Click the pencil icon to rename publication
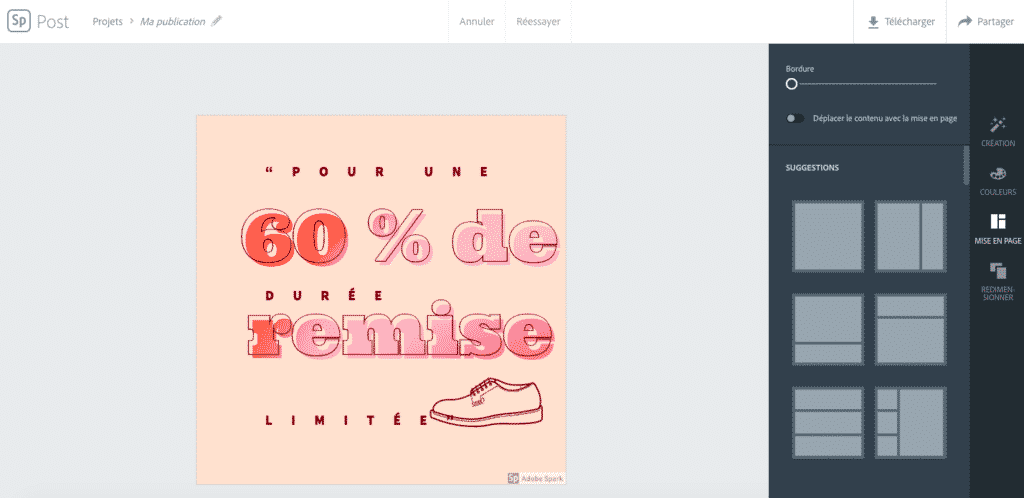1024x498 pixels. [x=217, y=21]
